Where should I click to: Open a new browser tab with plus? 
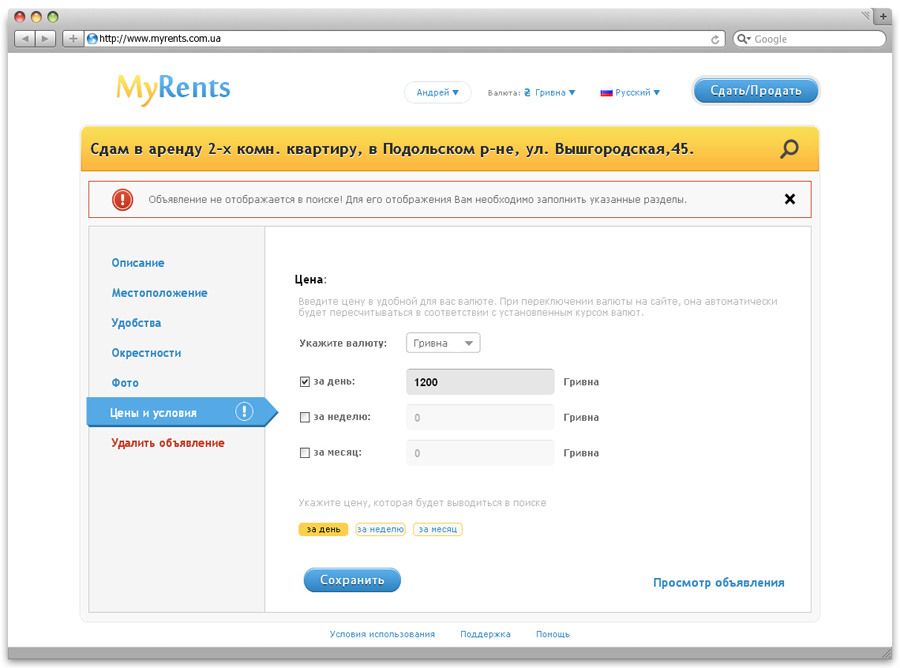tap(883, 16)
